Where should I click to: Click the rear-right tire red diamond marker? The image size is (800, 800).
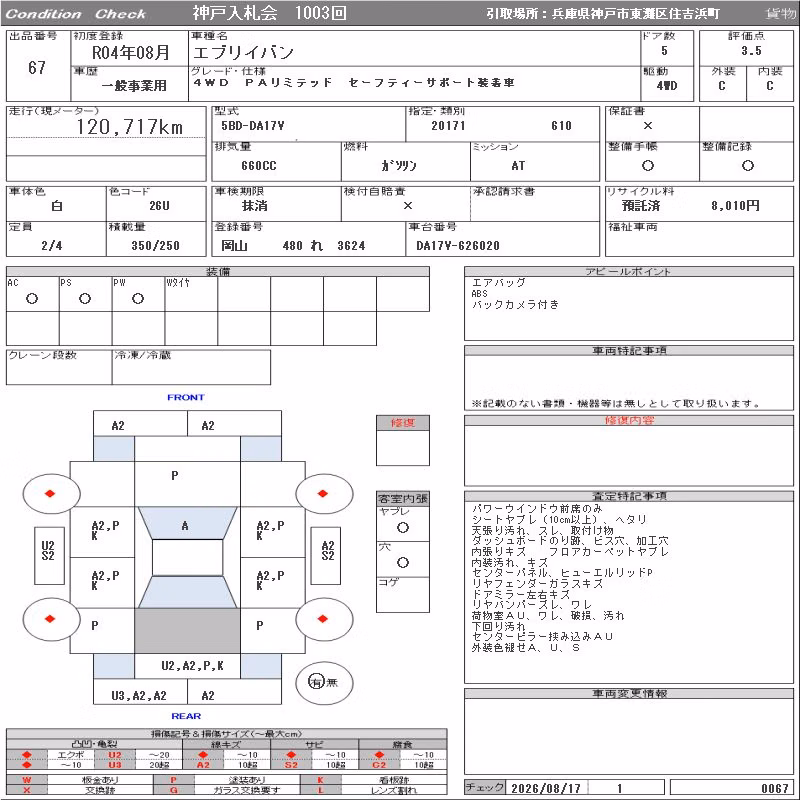(322, 618)
